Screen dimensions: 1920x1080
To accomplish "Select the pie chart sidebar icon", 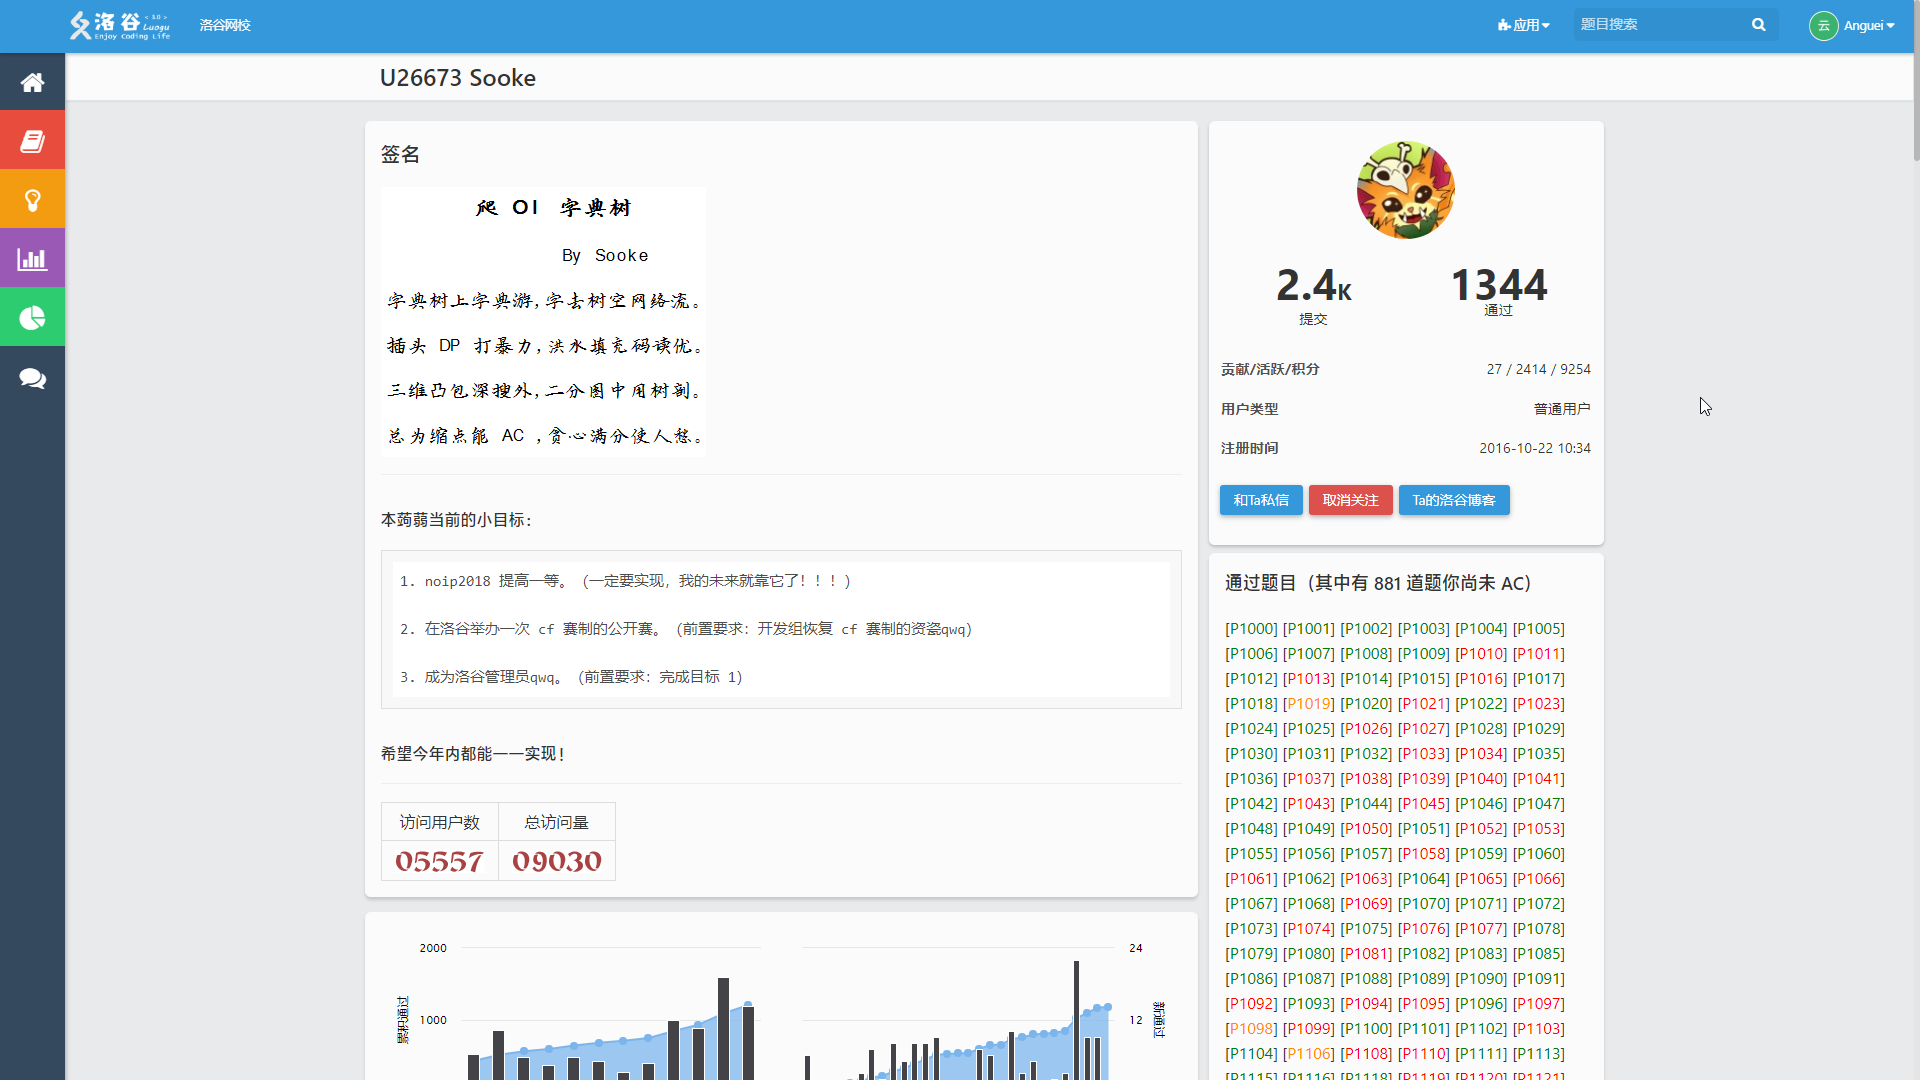I will pos(32,317).
